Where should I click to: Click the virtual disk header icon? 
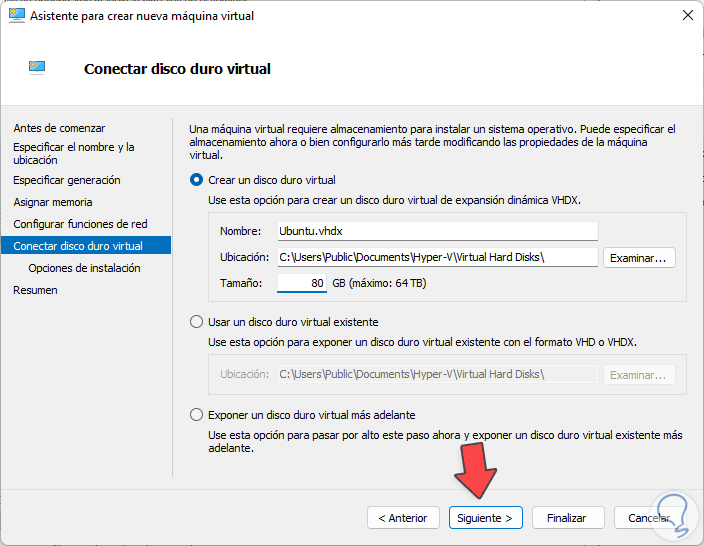click(x=38, y=68)
